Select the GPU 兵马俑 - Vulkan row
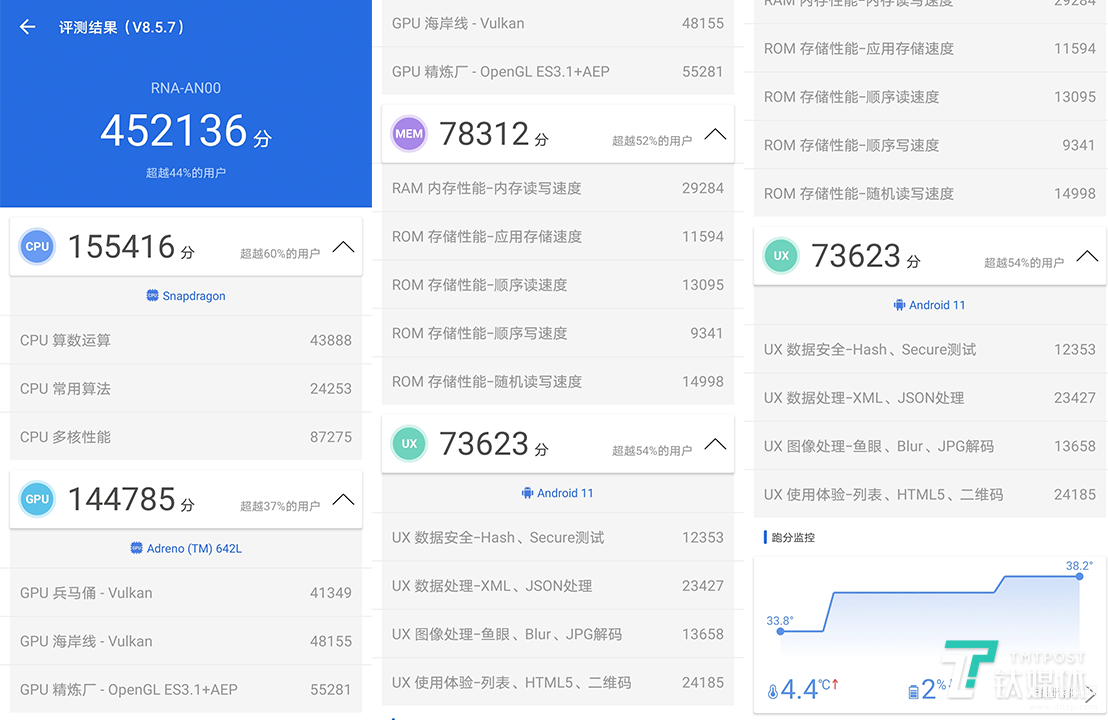The height and width of the screenshot is (720, 1108). (x=186, y=593)
